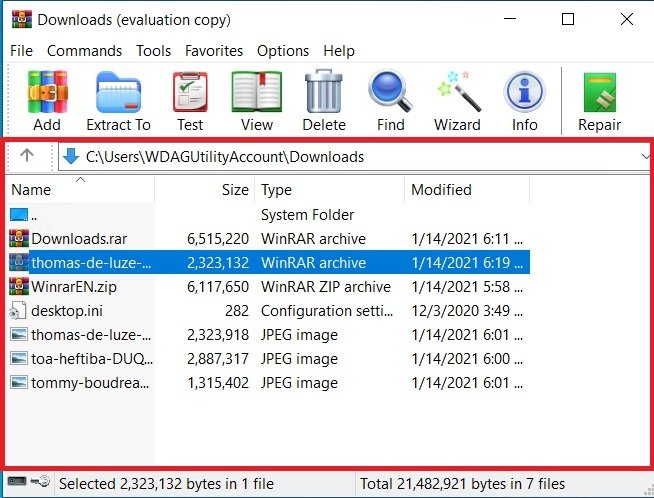Select the Downloads.rar file name
654x498 pixels.
pos(79,239)
